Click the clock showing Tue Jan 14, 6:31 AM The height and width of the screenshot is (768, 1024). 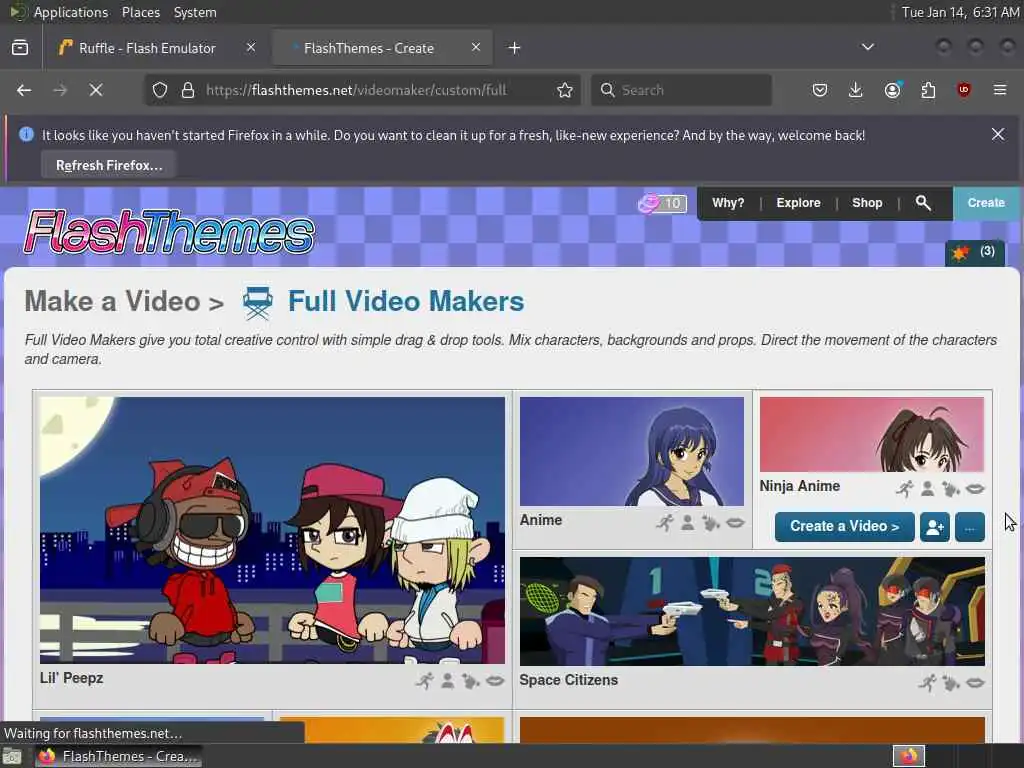pyautogui.click(x=960, y=12)
